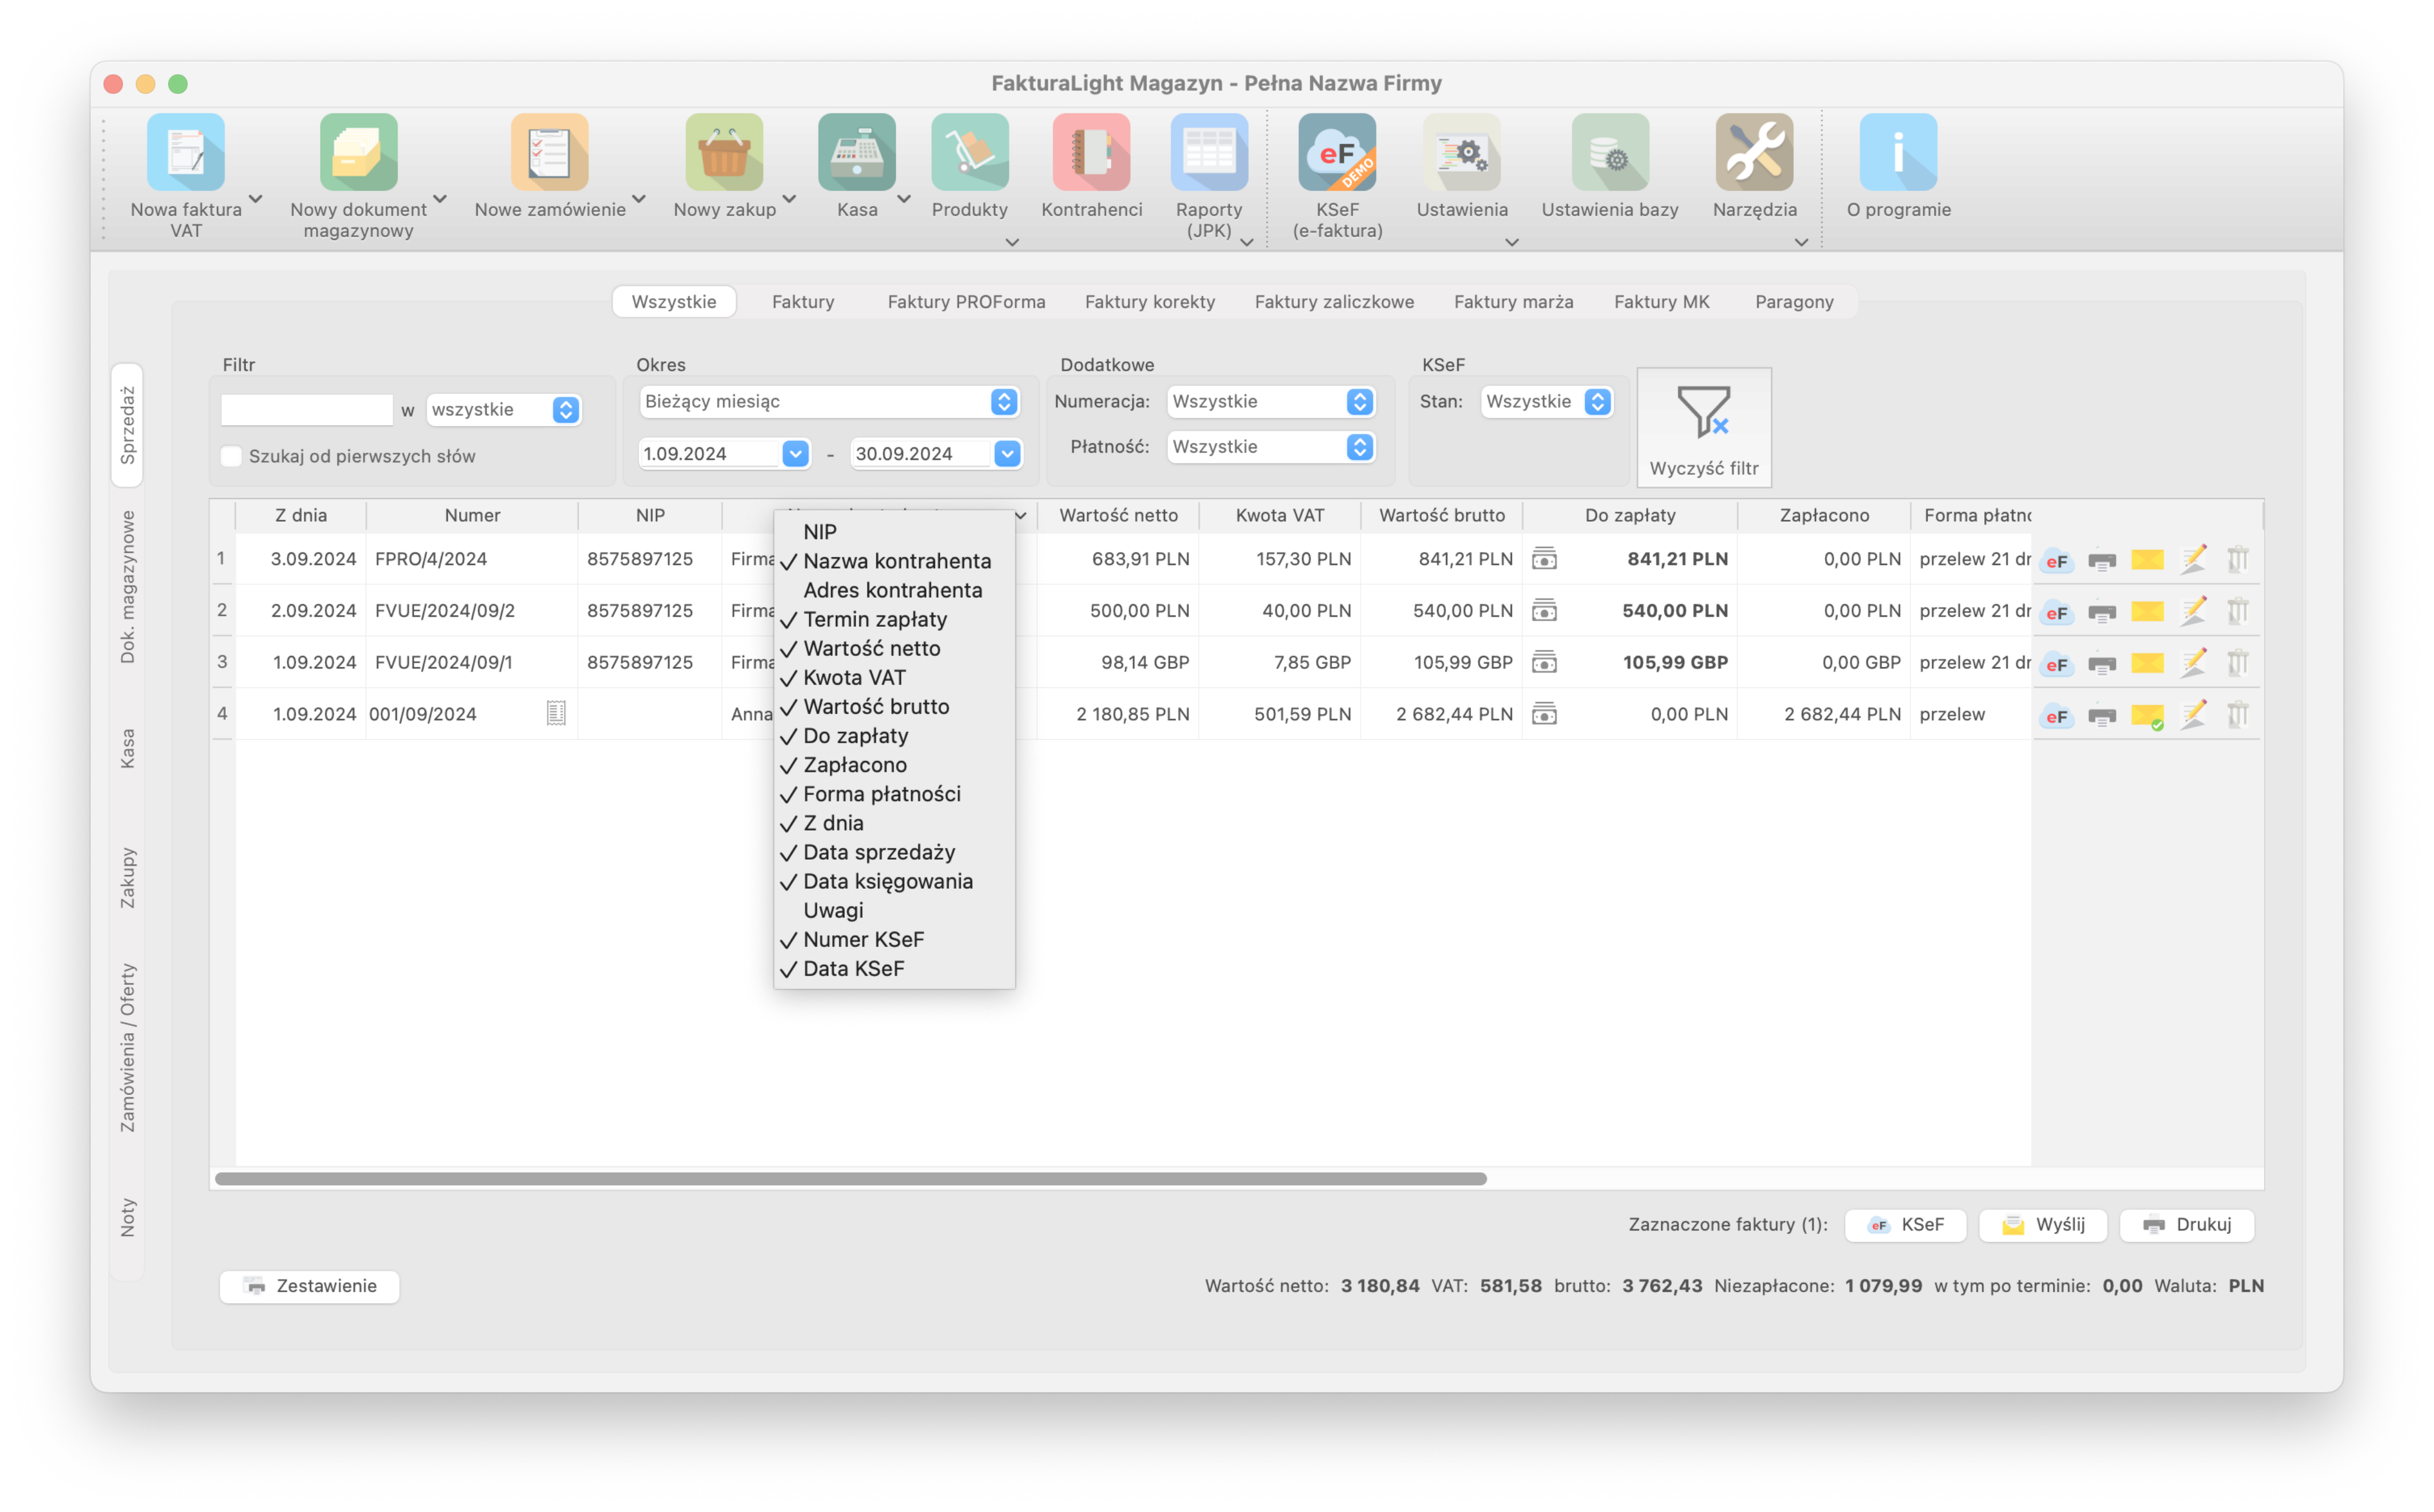This screenshot has width=2434, height=1512.
Task: Click envelope icon in 001/09/2024 row
Action: click(x=2146, y=715)
